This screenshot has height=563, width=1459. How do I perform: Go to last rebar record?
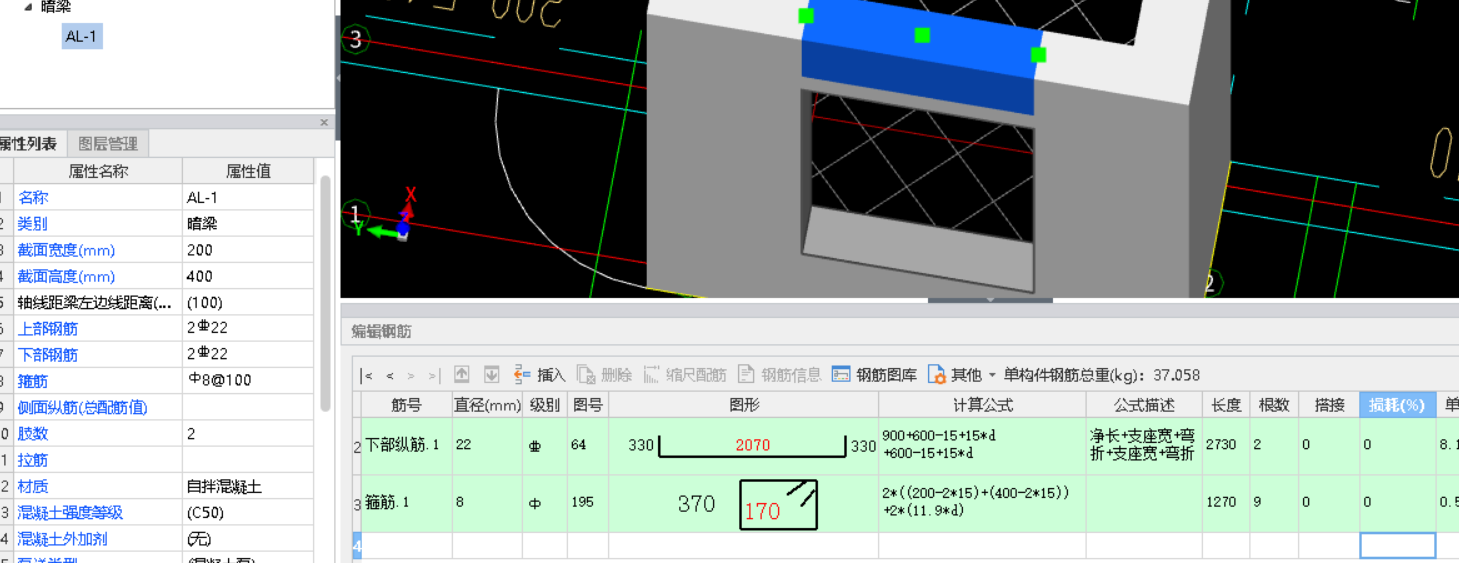click(x=433, y=375)
